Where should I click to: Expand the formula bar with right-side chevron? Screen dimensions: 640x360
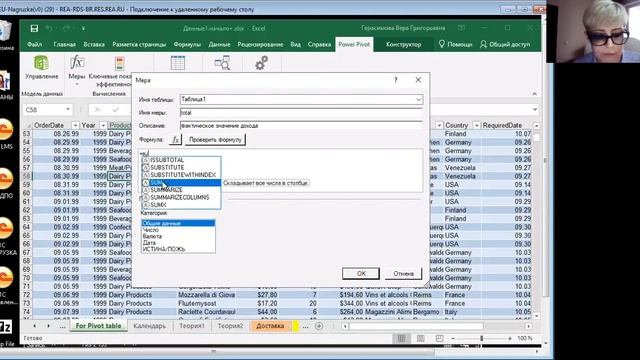[535, 109]
